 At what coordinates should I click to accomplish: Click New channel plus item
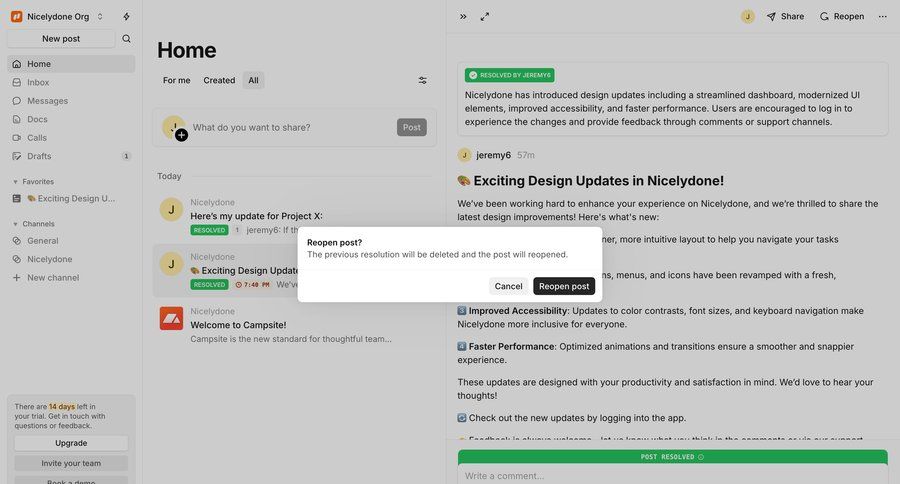71,277
